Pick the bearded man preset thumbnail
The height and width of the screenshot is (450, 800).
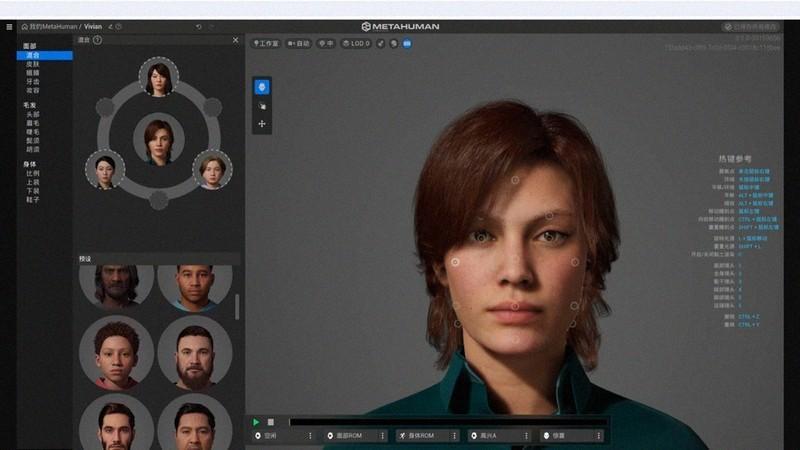tap(195, 353)
